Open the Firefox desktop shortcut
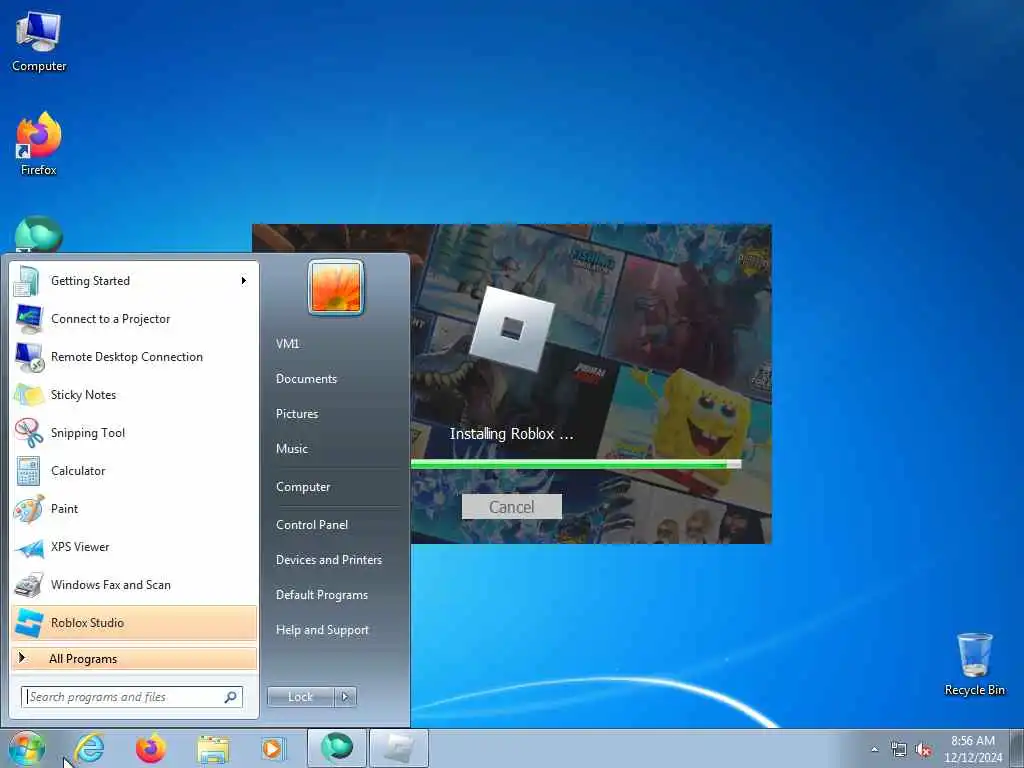 click(39, 144)
